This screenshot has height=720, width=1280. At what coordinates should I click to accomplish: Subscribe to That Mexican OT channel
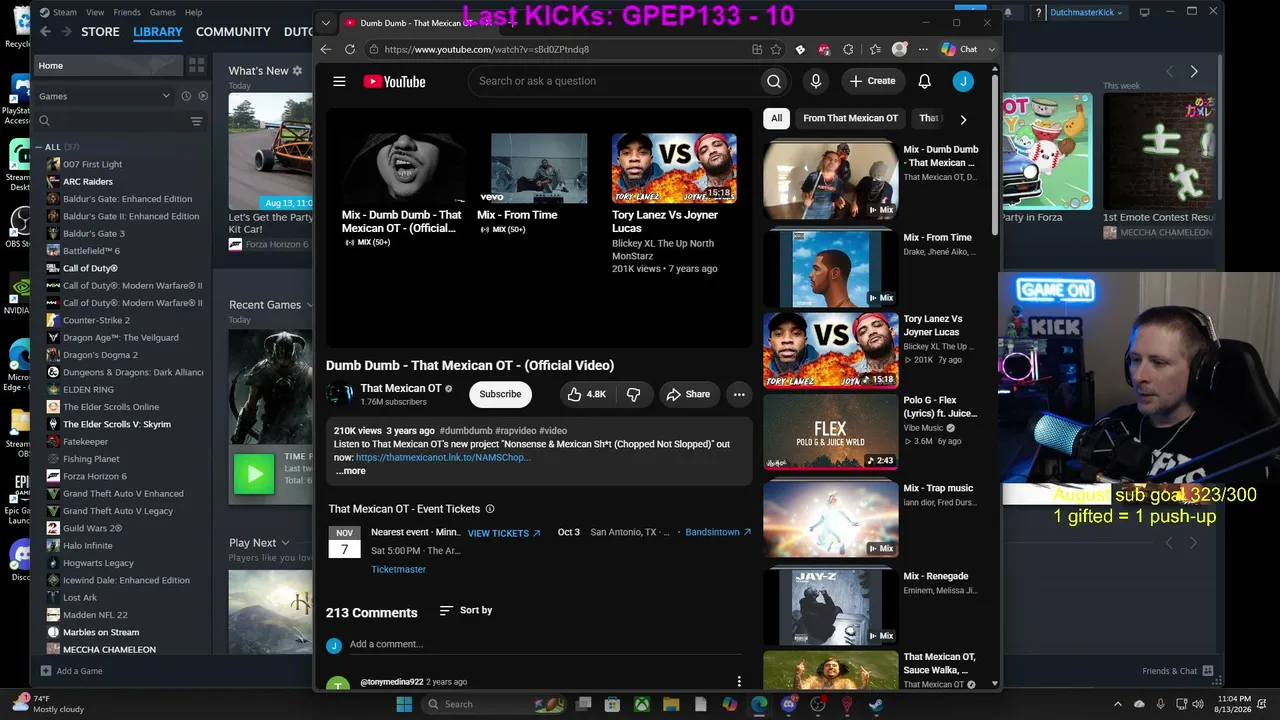[x=500, y=394]
